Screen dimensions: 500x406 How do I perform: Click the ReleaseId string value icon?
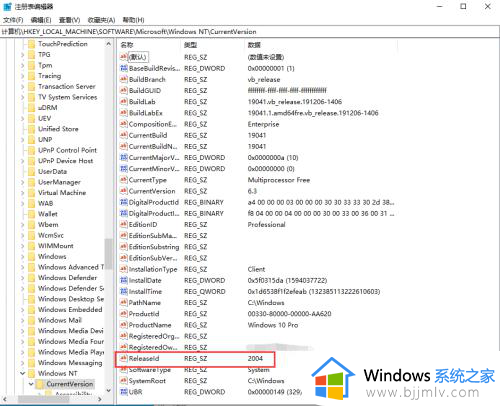click(x=124, y=358)
